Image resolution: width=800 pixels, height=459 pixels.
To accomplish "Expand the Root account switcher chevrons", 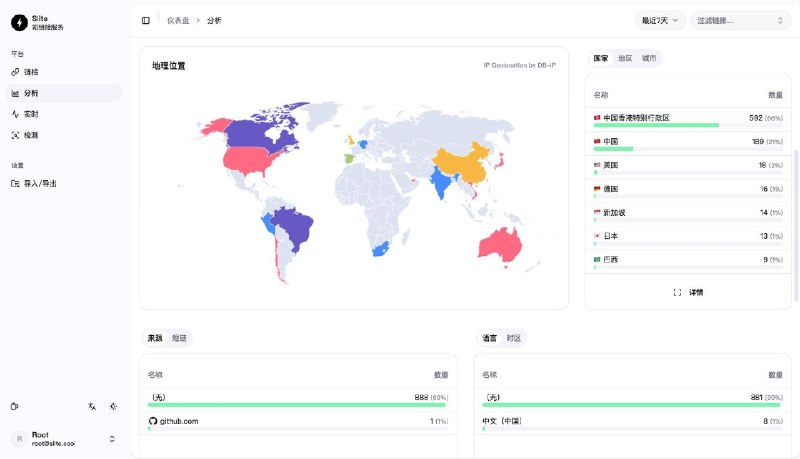I will tap(112, 439).
